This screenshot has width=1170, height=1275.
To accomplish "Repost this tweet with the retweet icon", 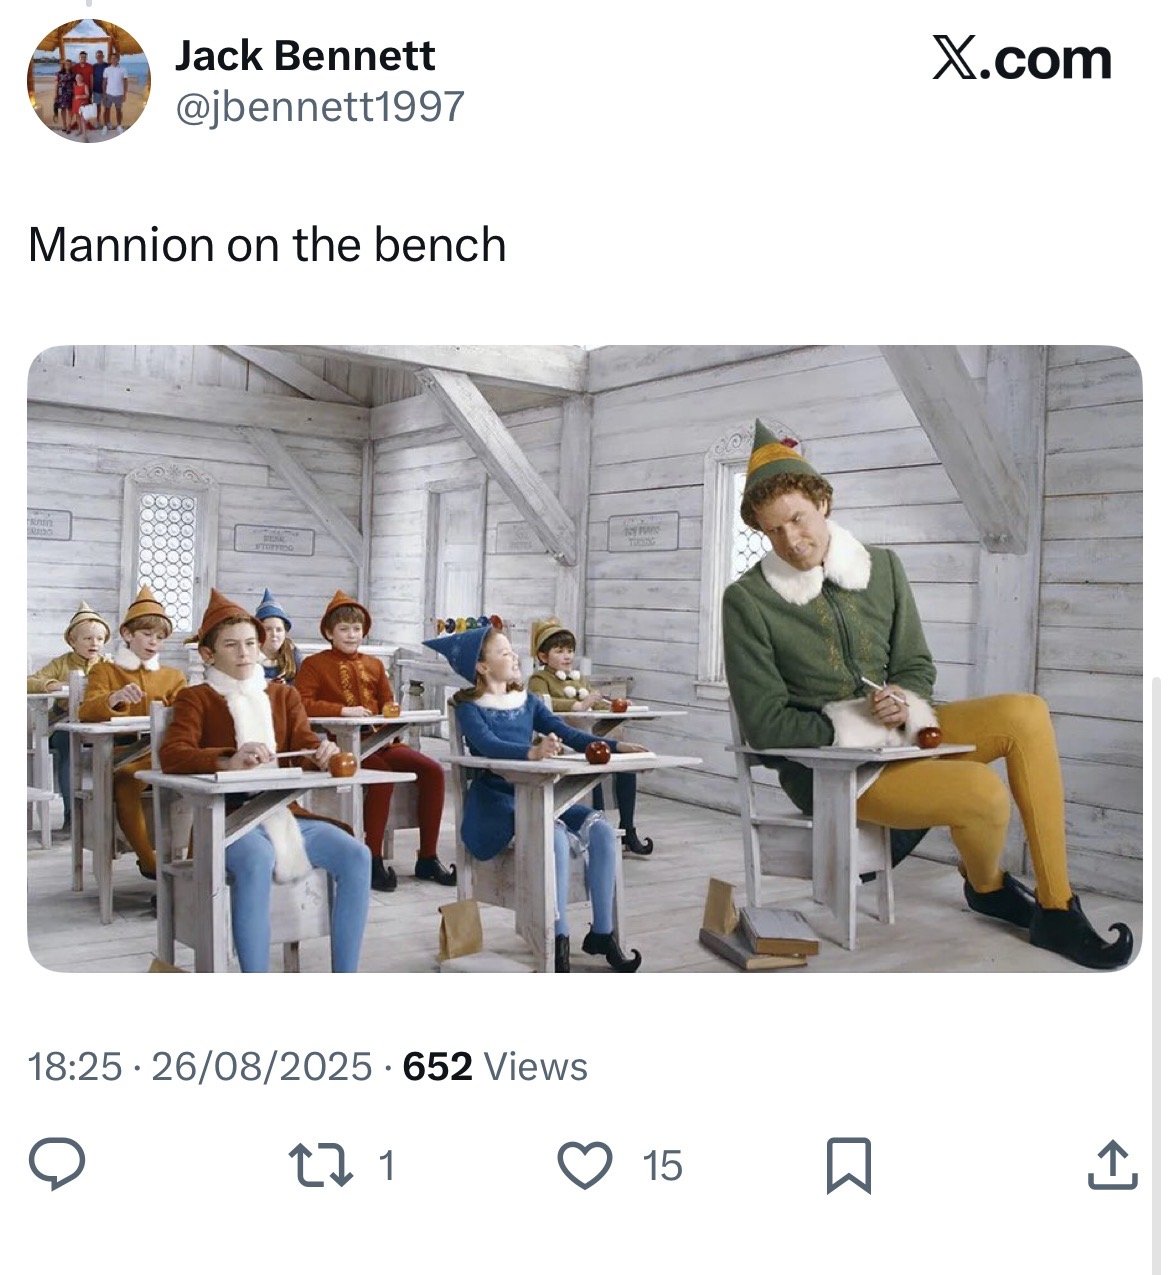I will click(x=320, y=1166).
